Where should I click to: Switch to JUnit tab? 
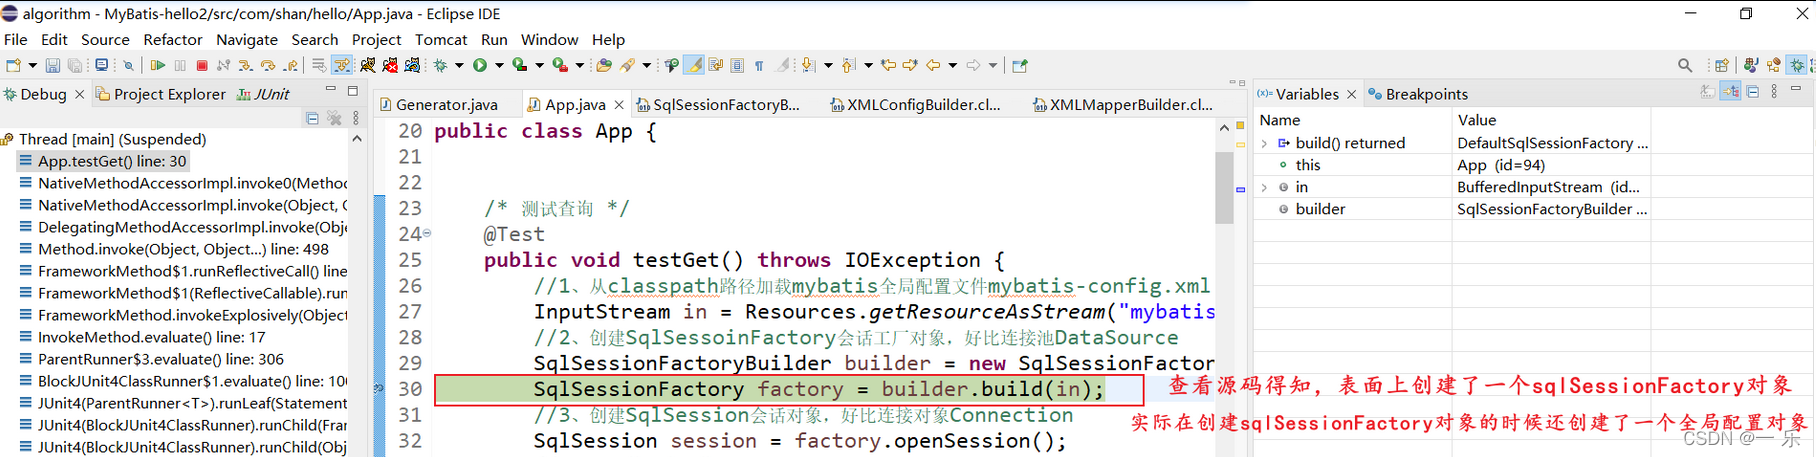pos(264,94)
